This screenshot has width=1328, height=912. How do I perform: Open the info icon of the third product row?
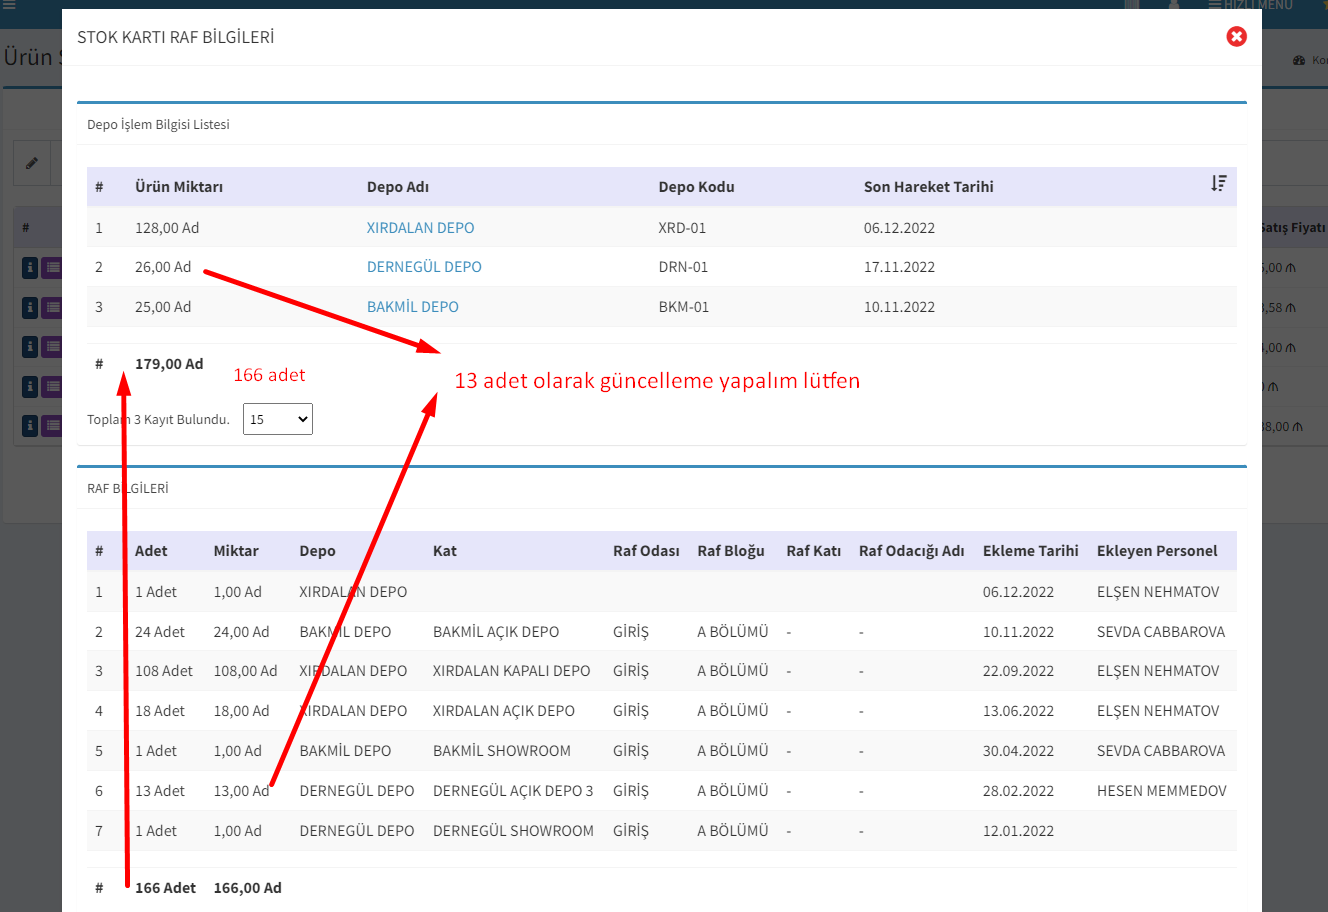click(30, 347)
